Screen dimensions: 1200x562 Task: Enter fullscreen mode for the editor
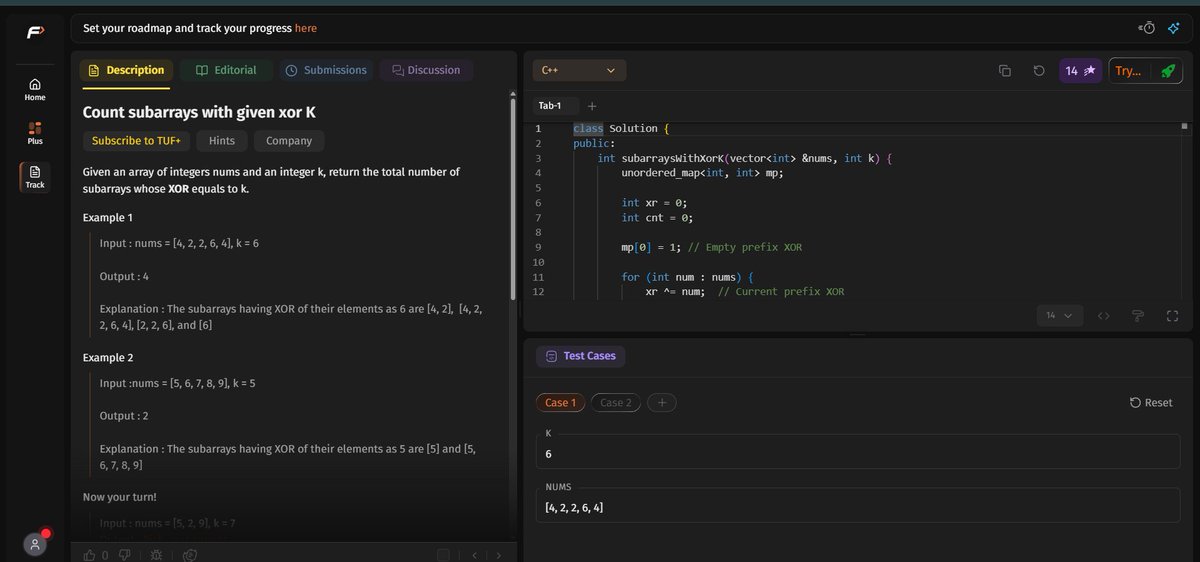1172,316
